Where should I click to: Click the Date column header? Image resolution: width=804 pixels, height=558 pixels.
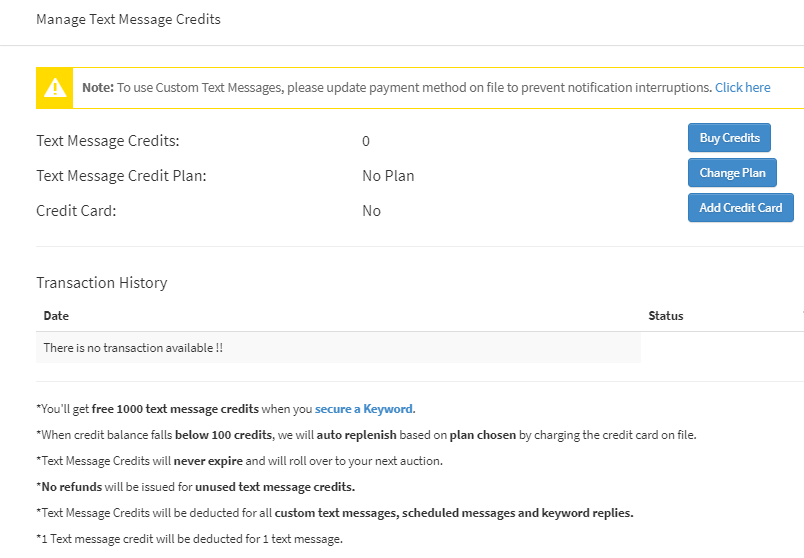pyautogui.click(x=56, y=316)
